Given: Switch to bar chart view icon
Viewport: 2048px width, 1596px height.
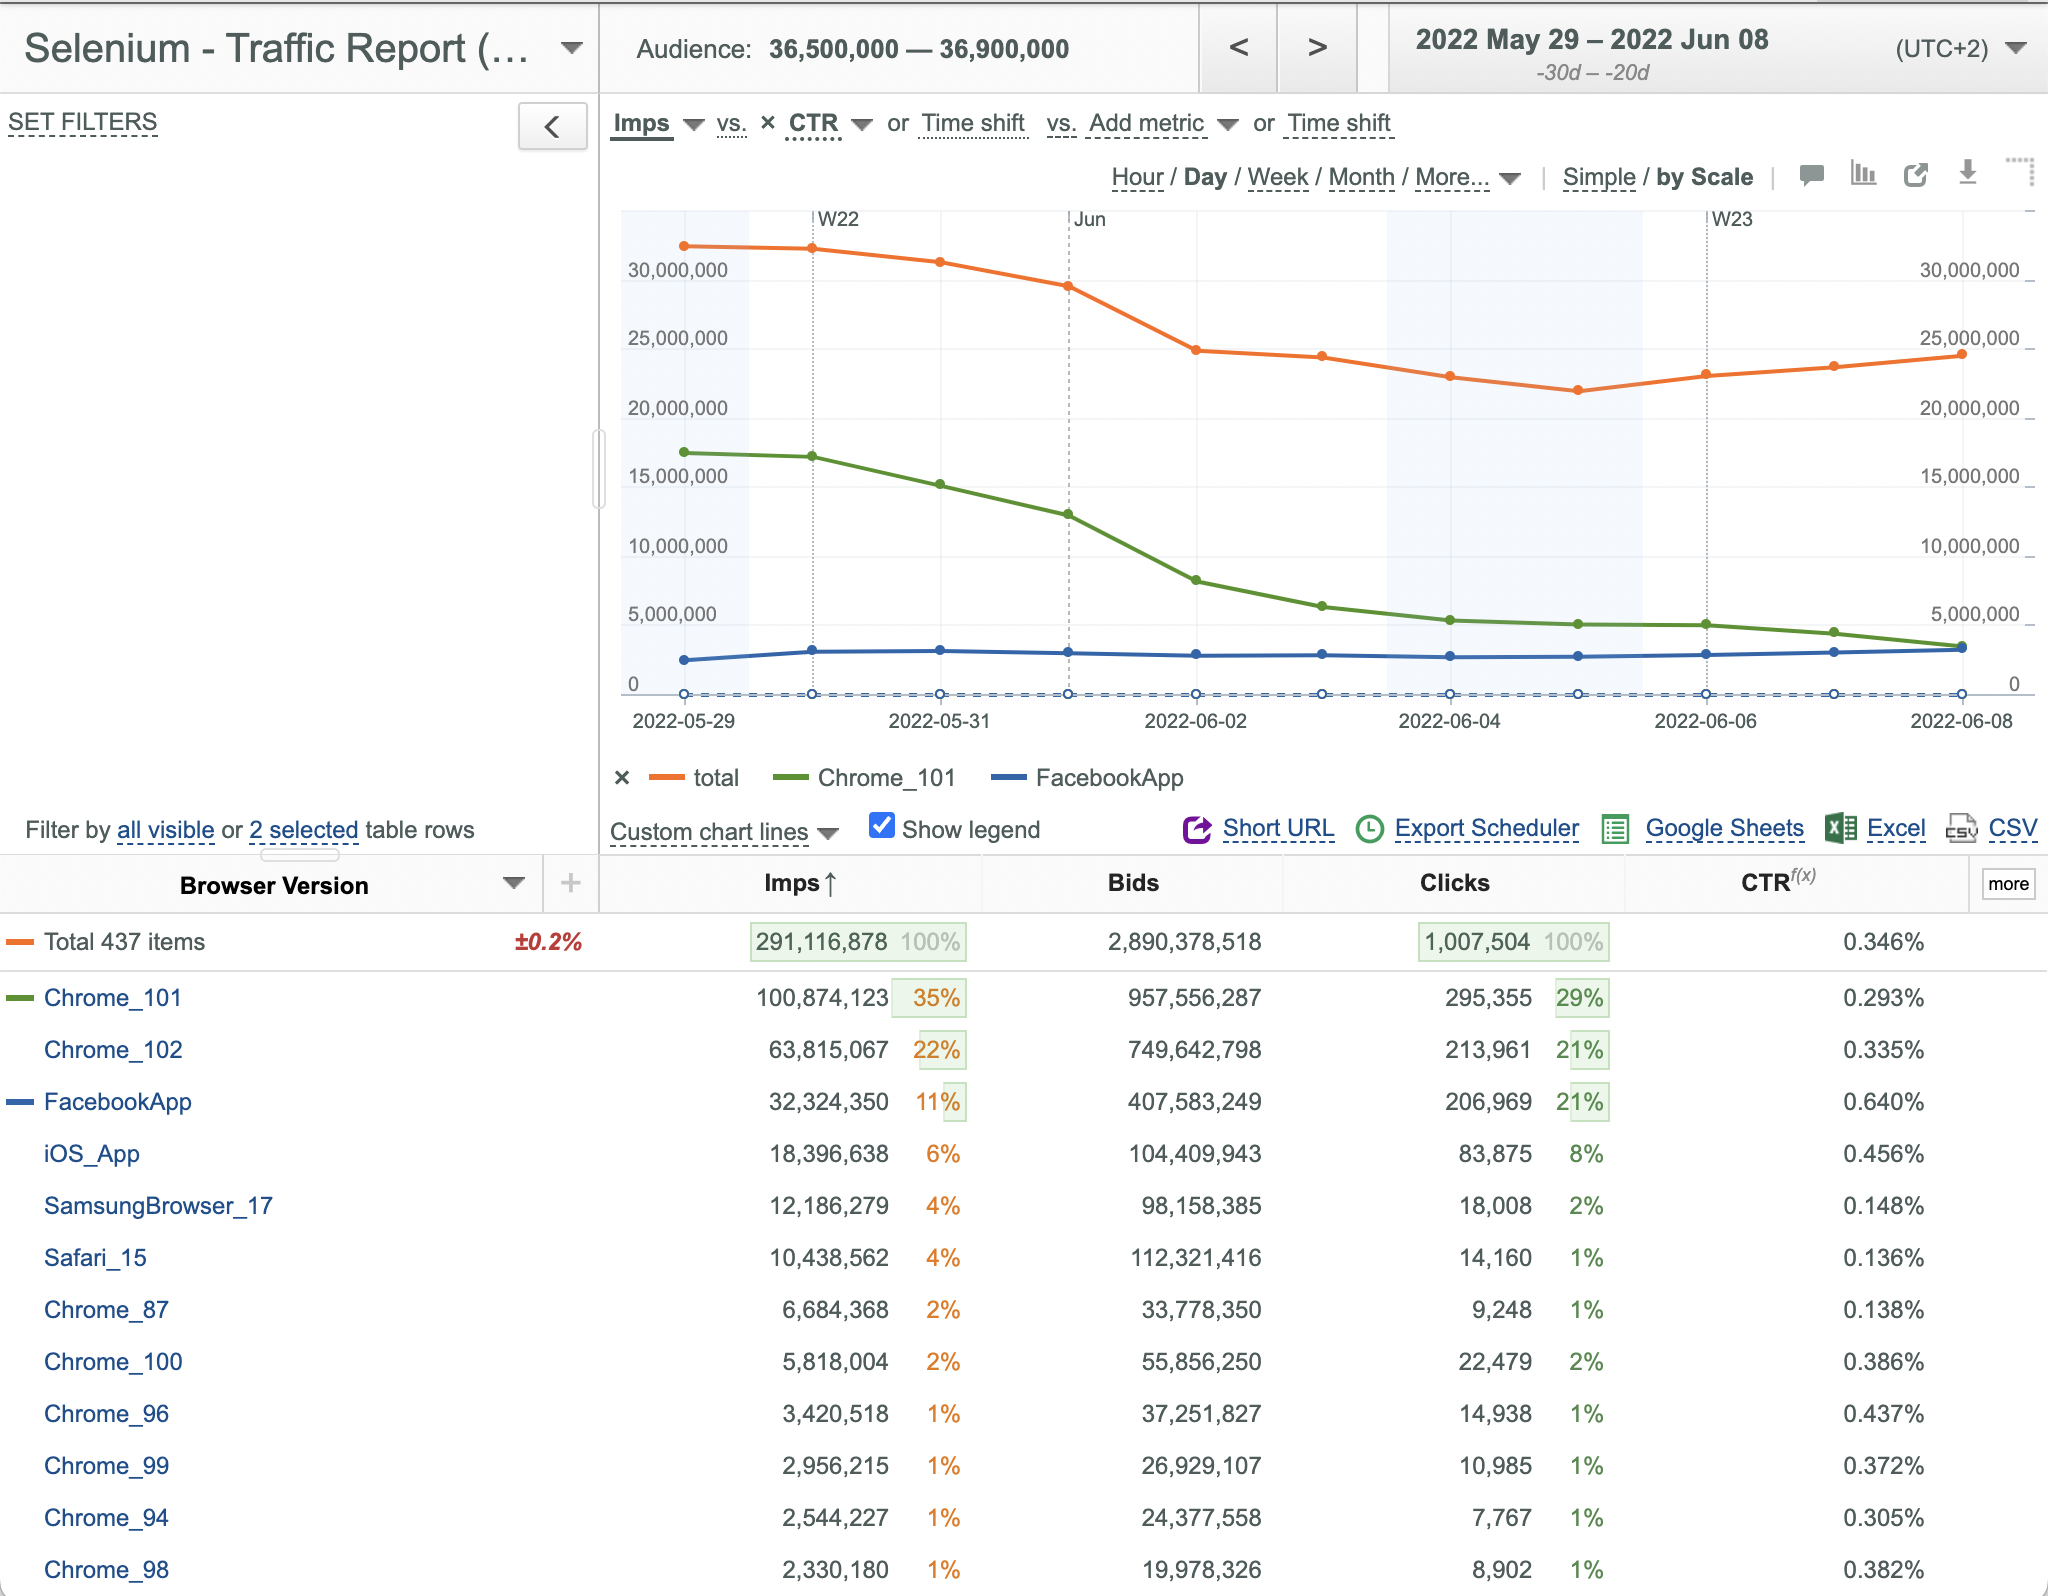Looking at the screenshot, I should pos(1863,174).
